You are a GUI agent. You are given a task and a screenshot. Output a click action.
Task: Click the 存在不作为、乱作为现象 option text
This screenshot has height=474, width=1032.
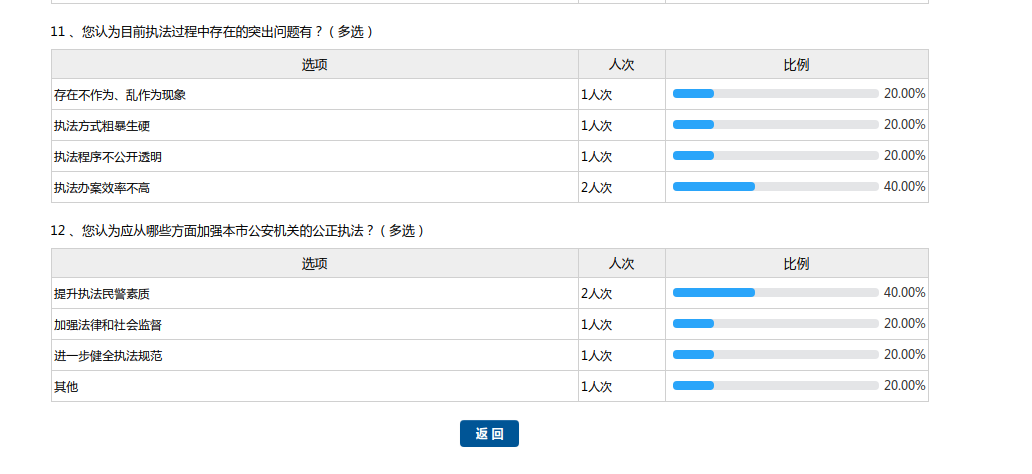[x=120, y=95]
